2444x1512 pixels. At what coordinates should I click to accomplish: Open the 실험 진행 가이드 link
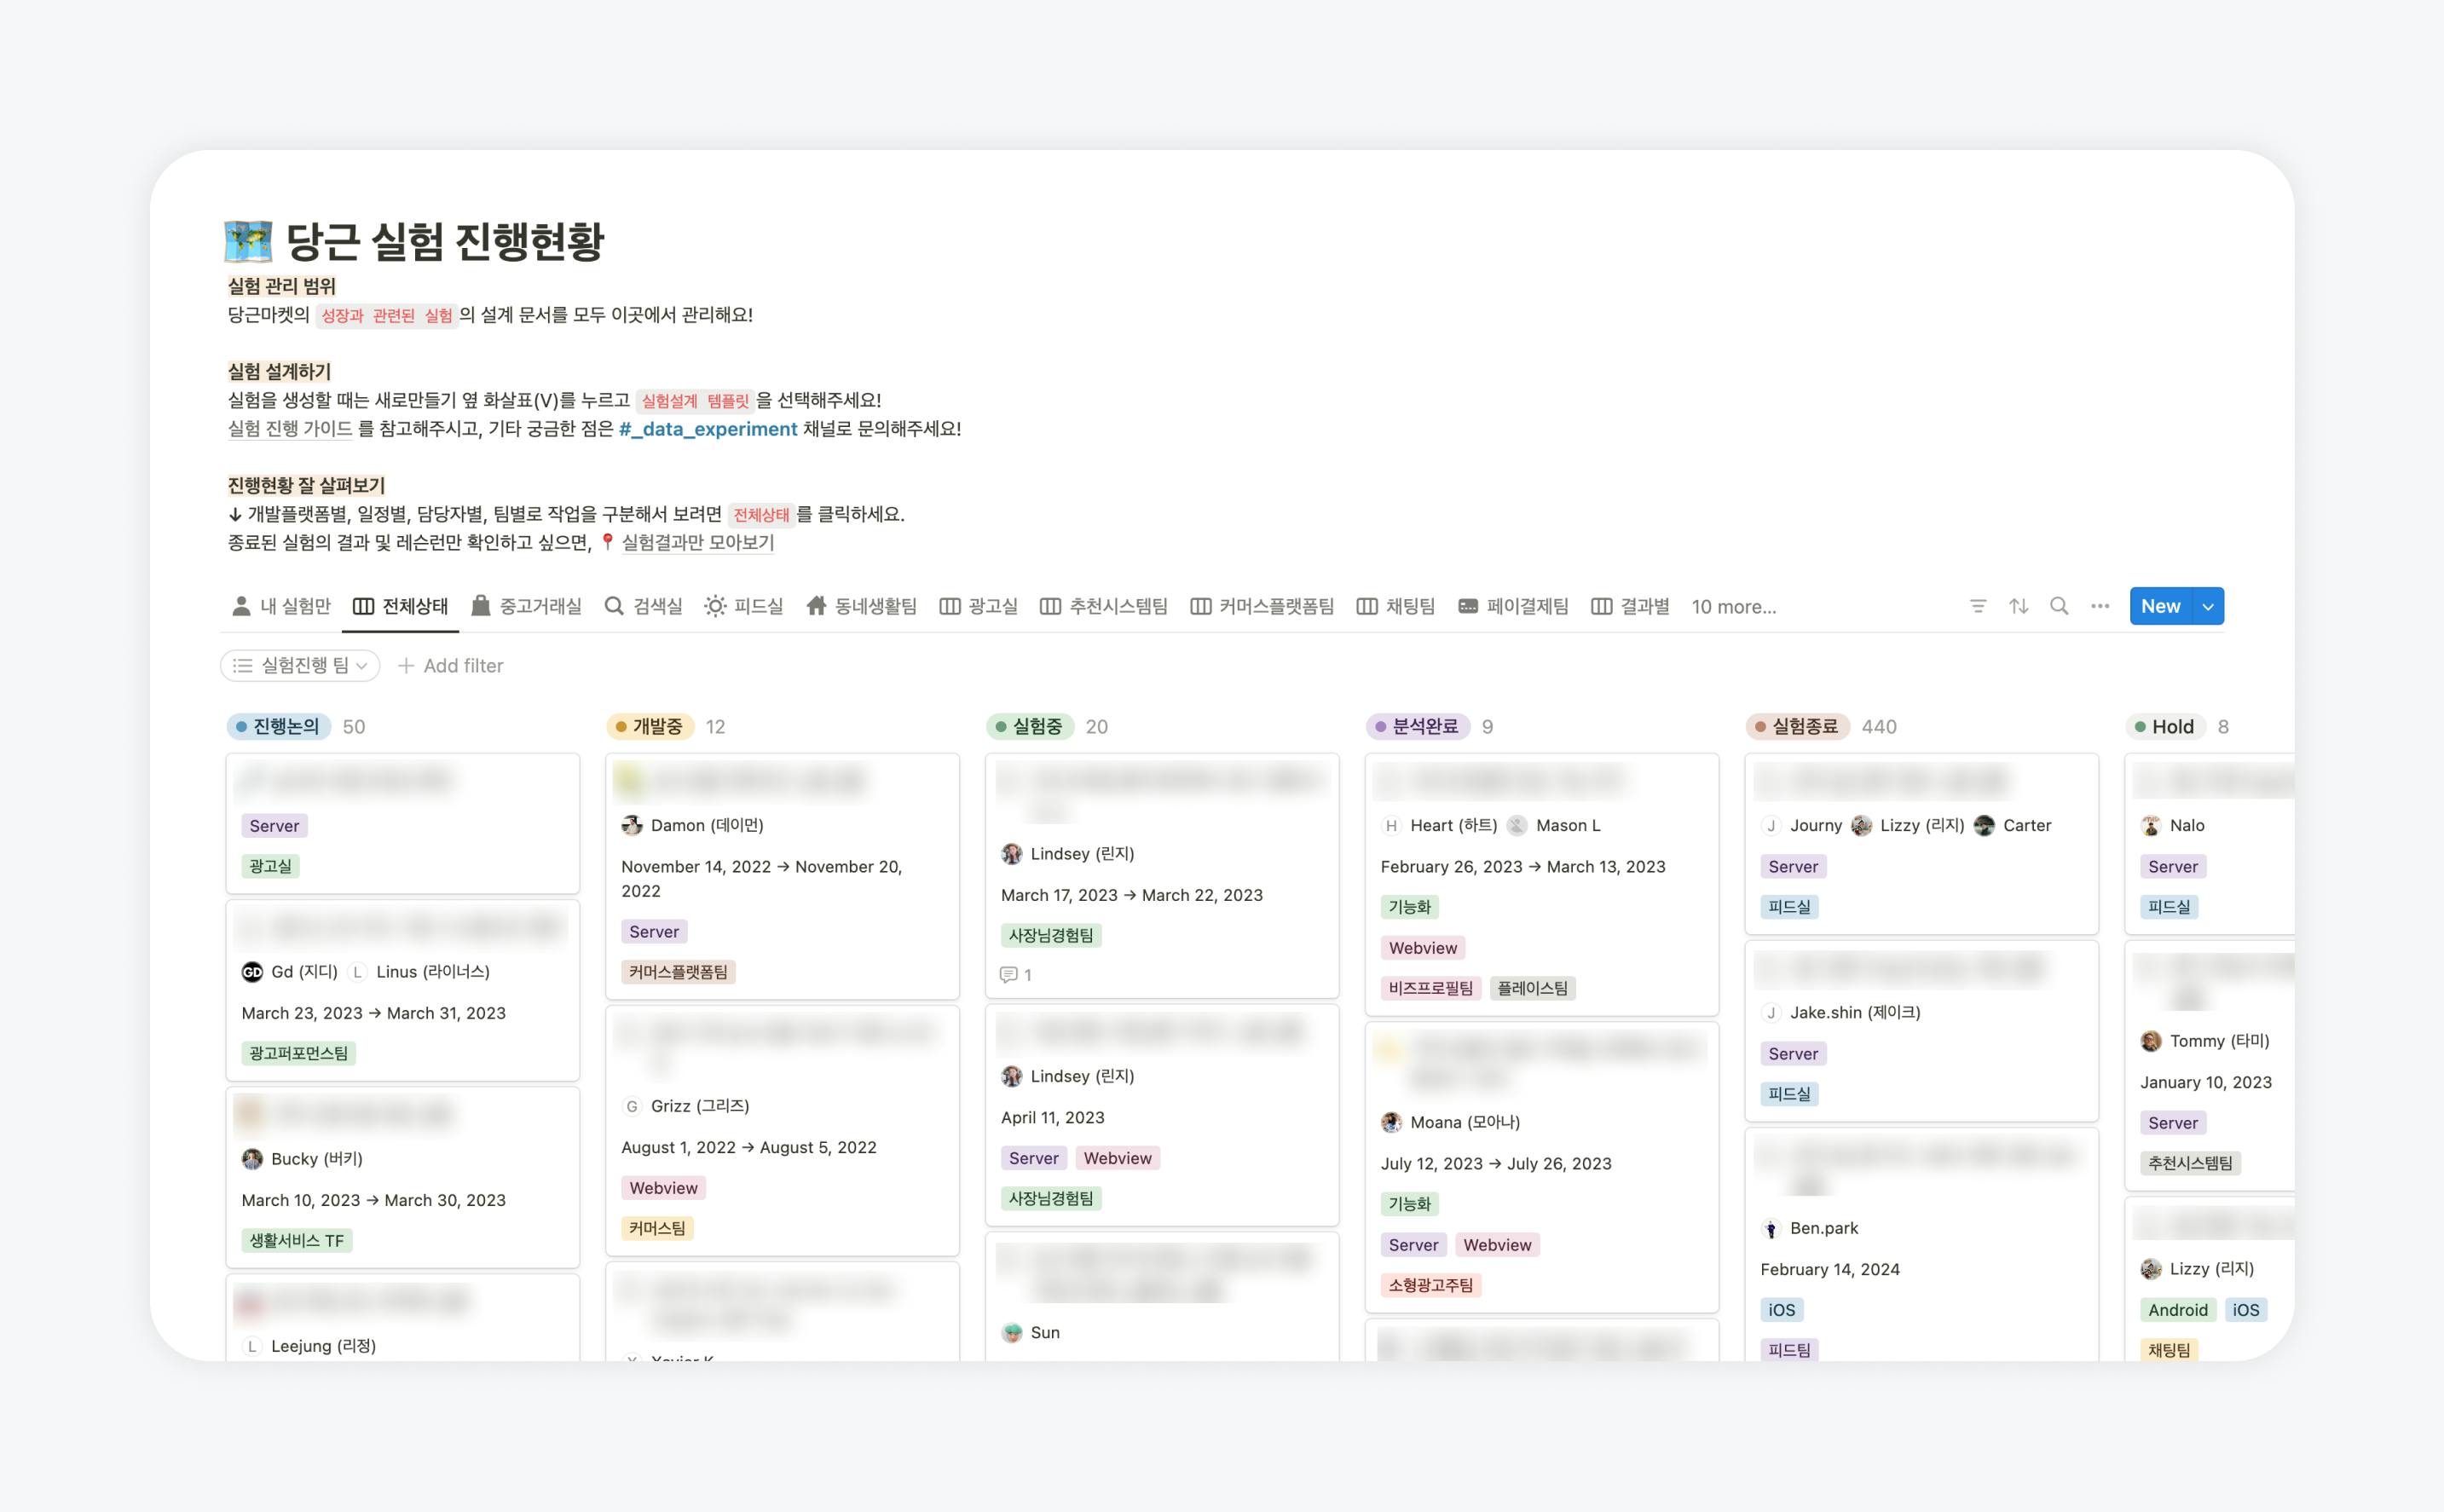pyautogui.click(x=290, y=429)
